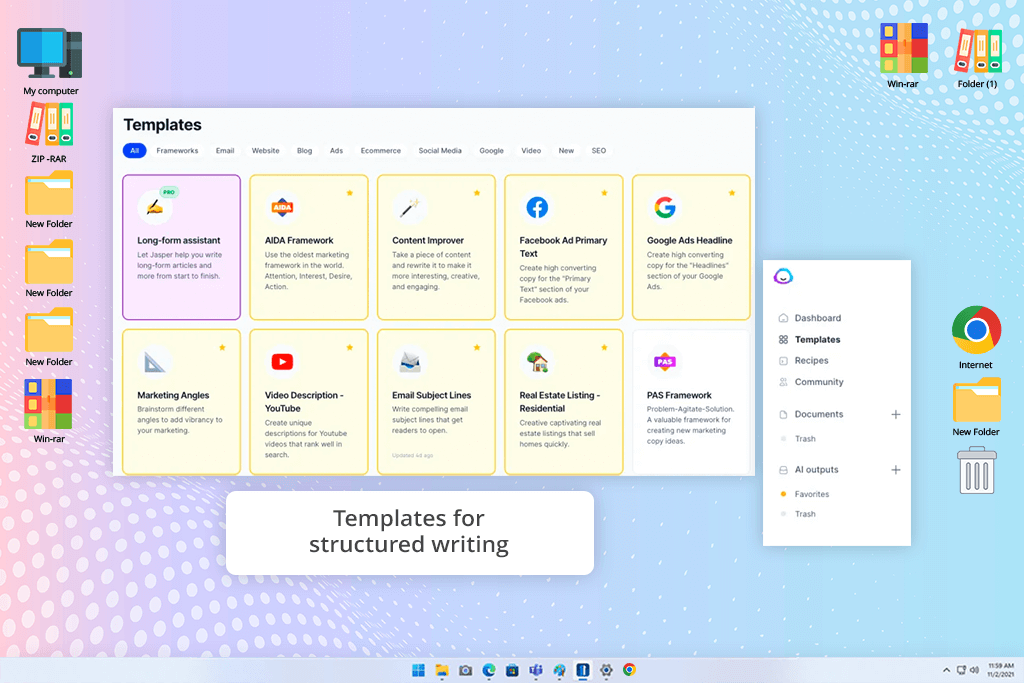This screenshot has height=683, width=1024.
Task: Select the Blog filter tab
Action: pyautogui.click(x=304, y=150)
